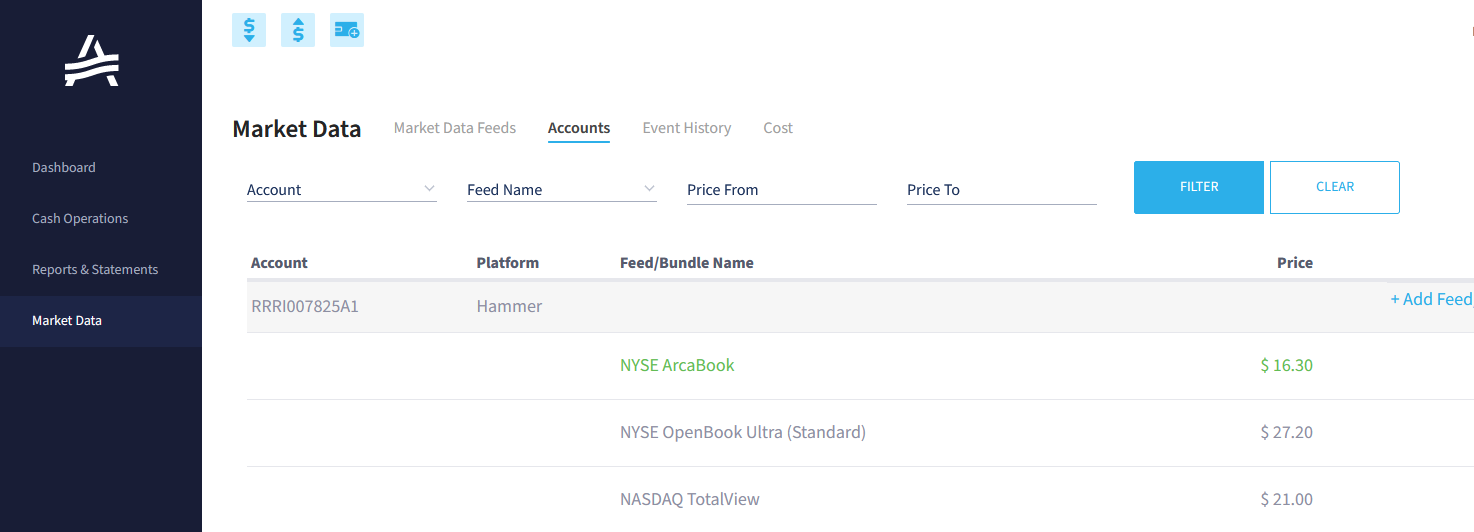Switch to the Accounts tab
This screenshot has height=532, width=1474.
pos(579,128)
